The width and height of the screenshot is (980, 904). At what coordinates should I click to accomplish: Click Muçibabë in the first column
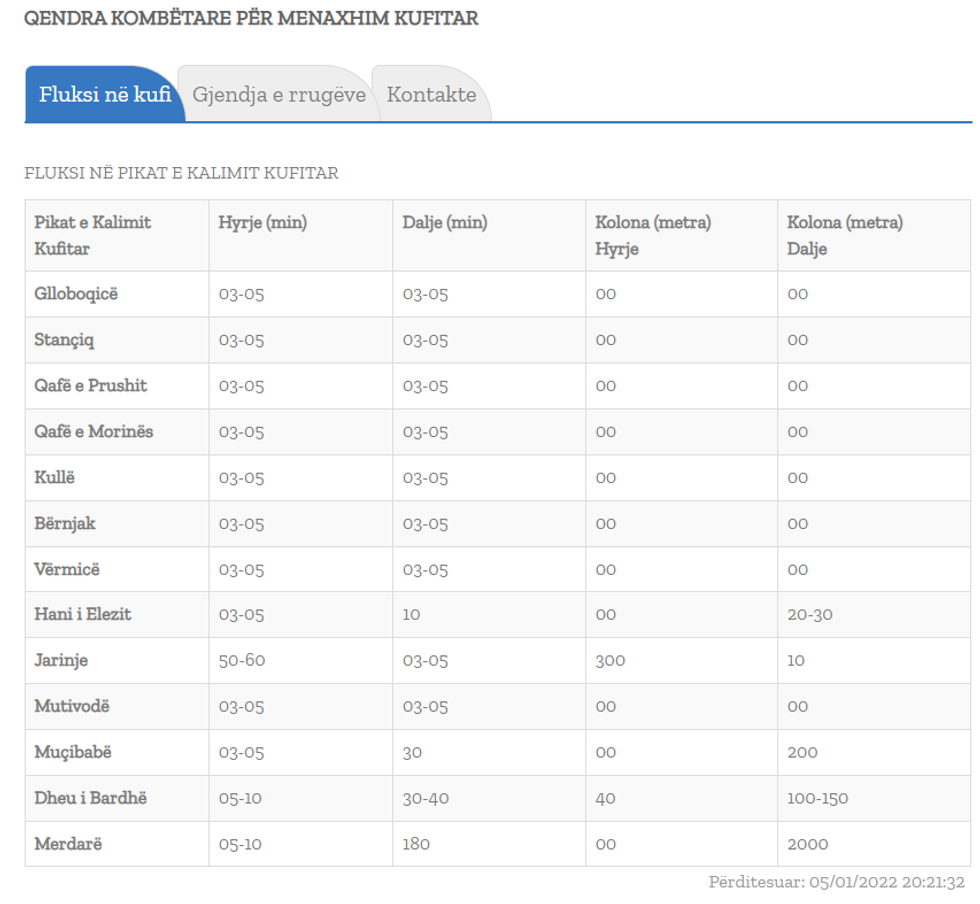pyautogui.click(x=74, y=752)
